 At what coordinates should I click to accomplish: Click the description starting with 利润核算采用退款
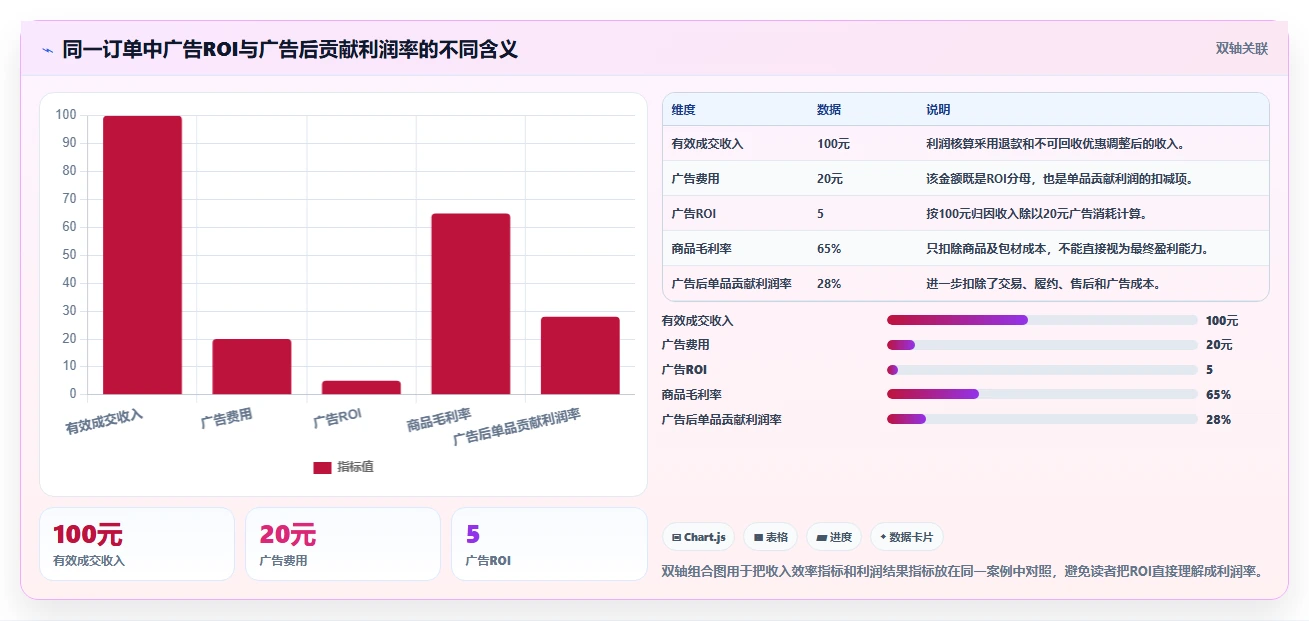coord(1055,143)
